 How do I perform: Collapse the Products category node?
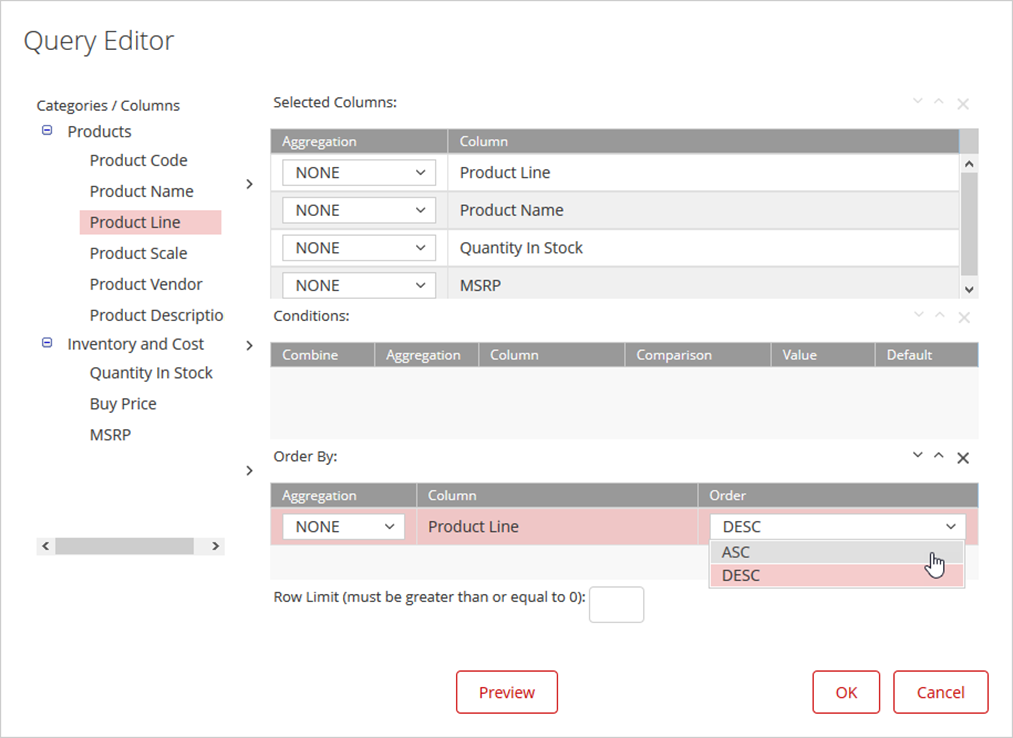(x=47, y=131)
